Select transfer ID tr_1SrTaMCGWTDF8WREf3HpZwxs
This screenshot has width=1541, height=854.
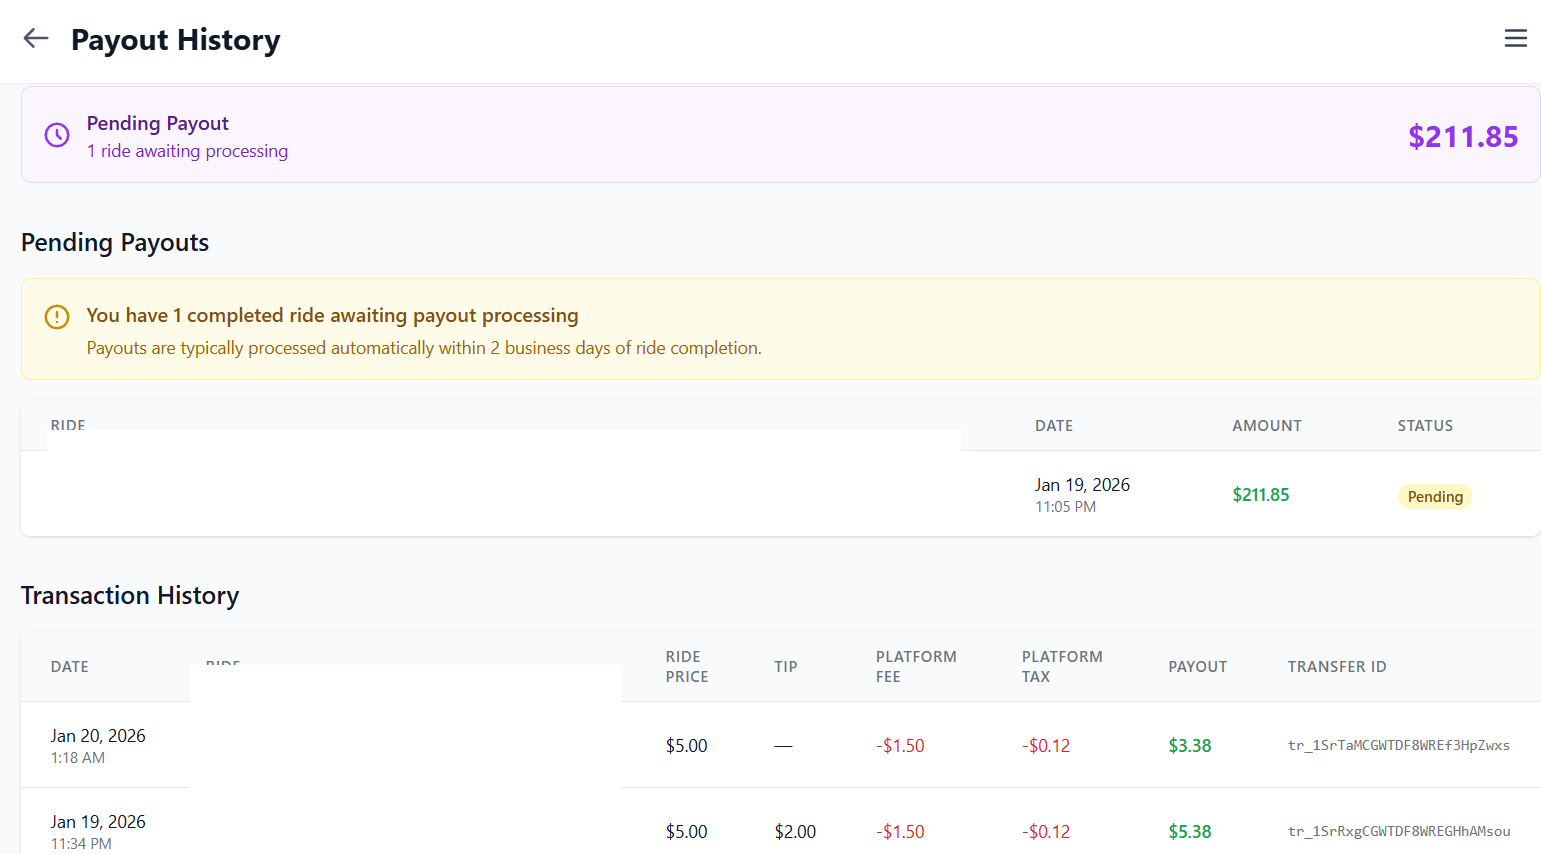1400,745
